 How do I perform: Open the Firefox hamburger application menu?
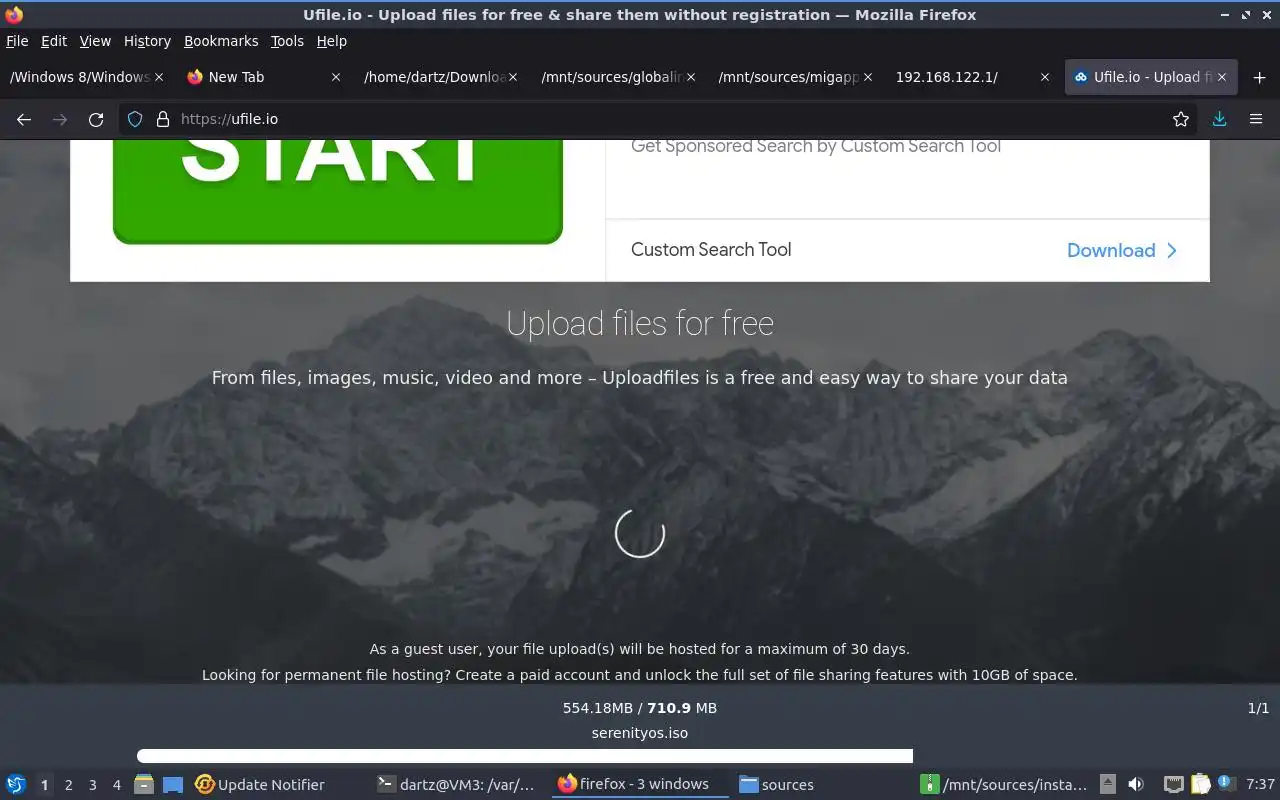pos(1256,119)
